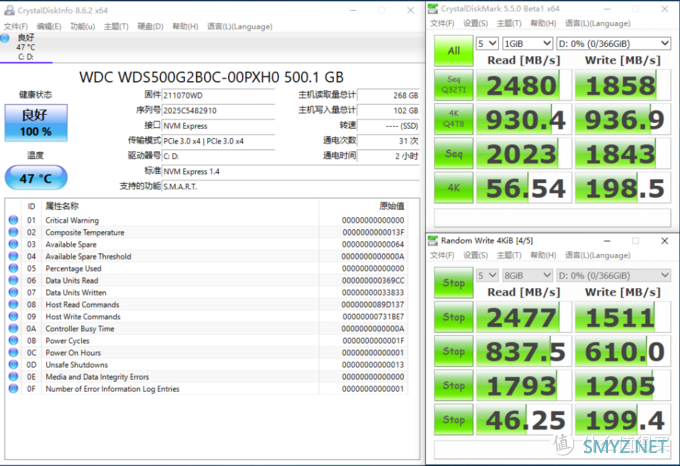Click status icon for Controller Busy Time row
This screenshot has width=680, height=466.
click(13, 329)
